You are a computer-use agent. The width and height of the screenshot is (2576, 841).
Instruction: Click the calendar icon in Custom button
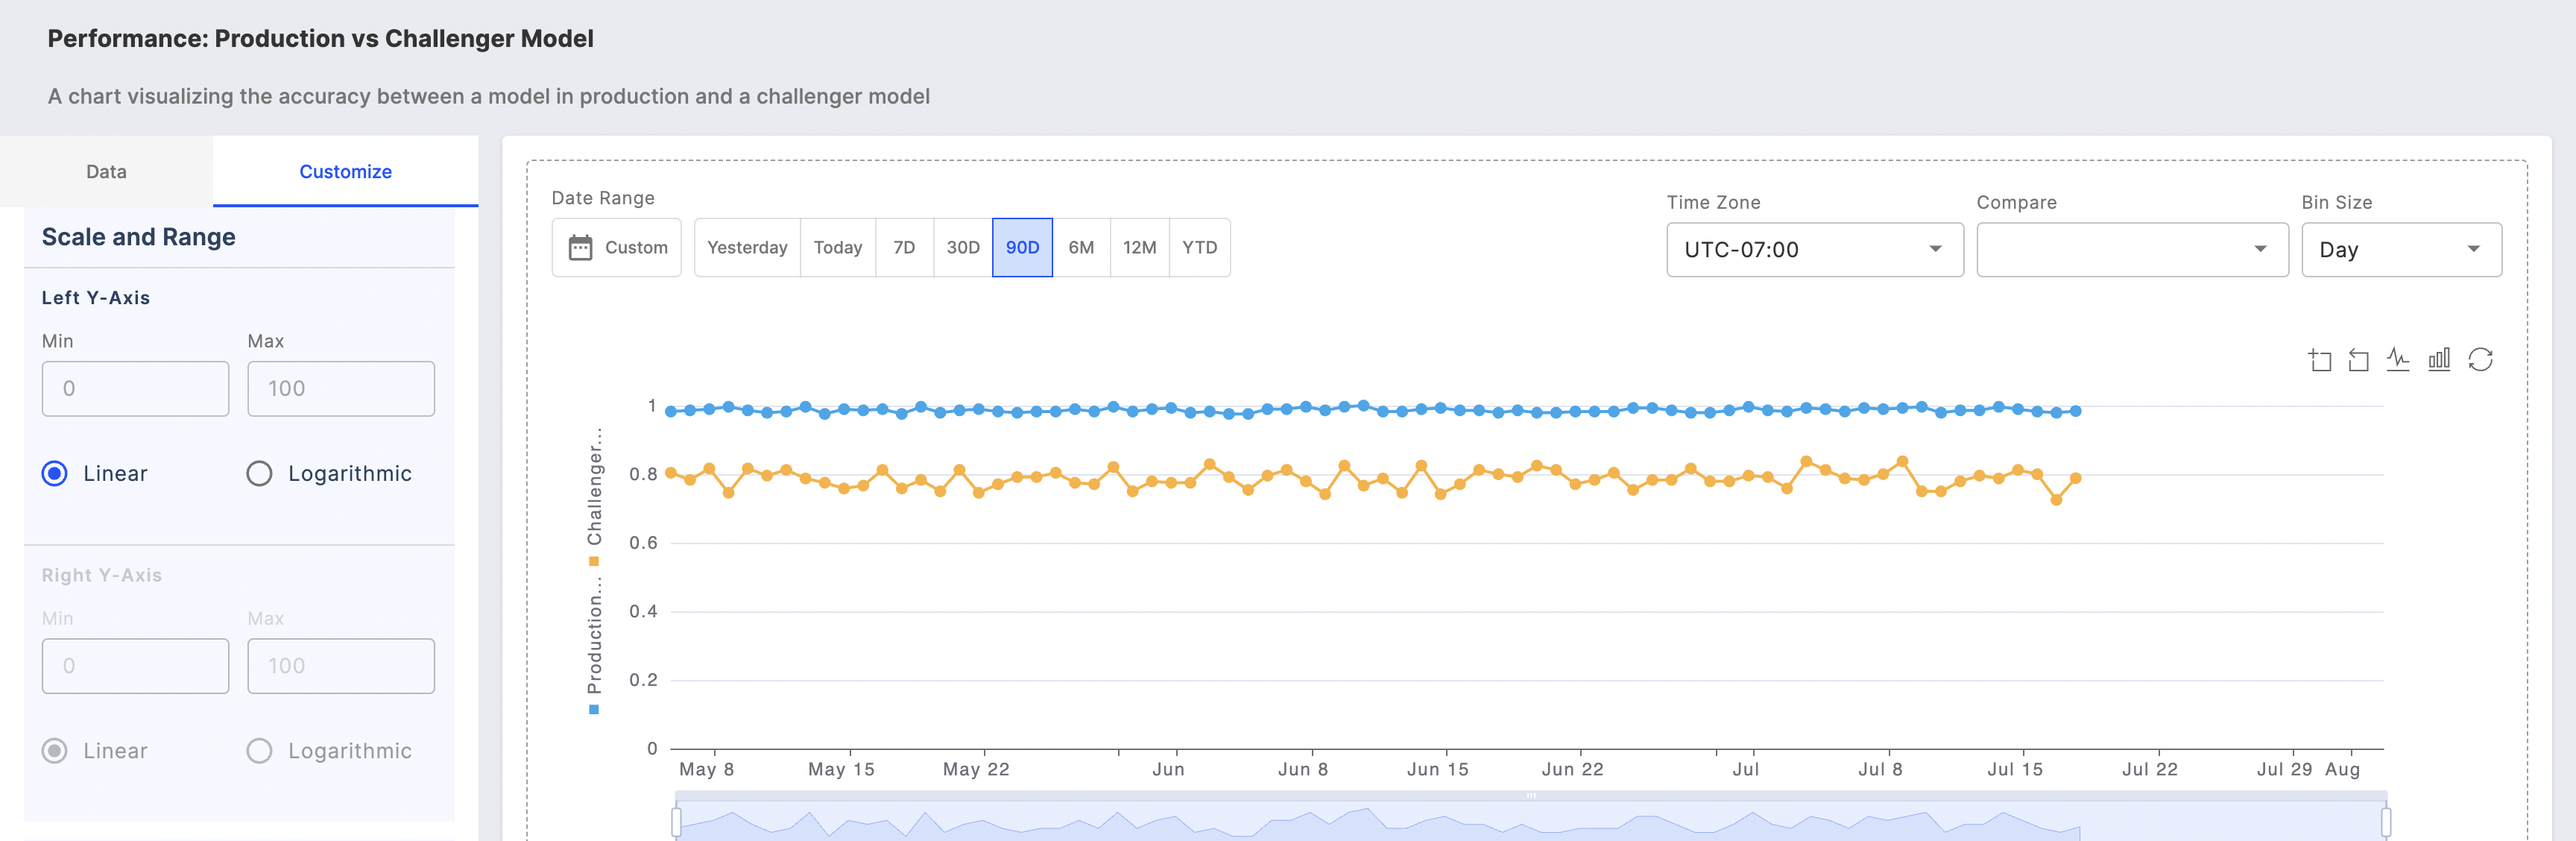(580, 247)
